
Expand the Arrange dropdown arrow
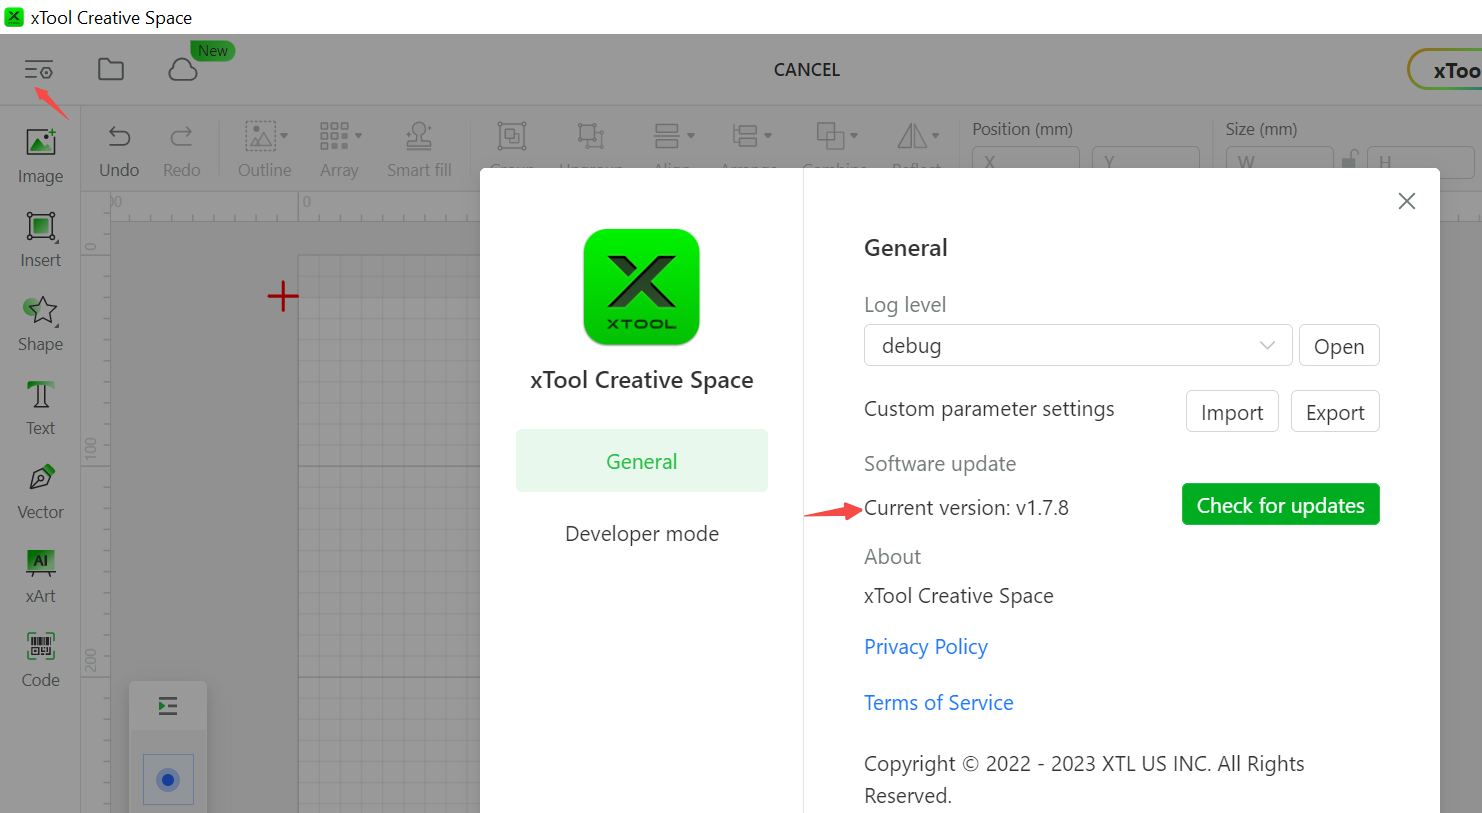click(x=768, y=136)
